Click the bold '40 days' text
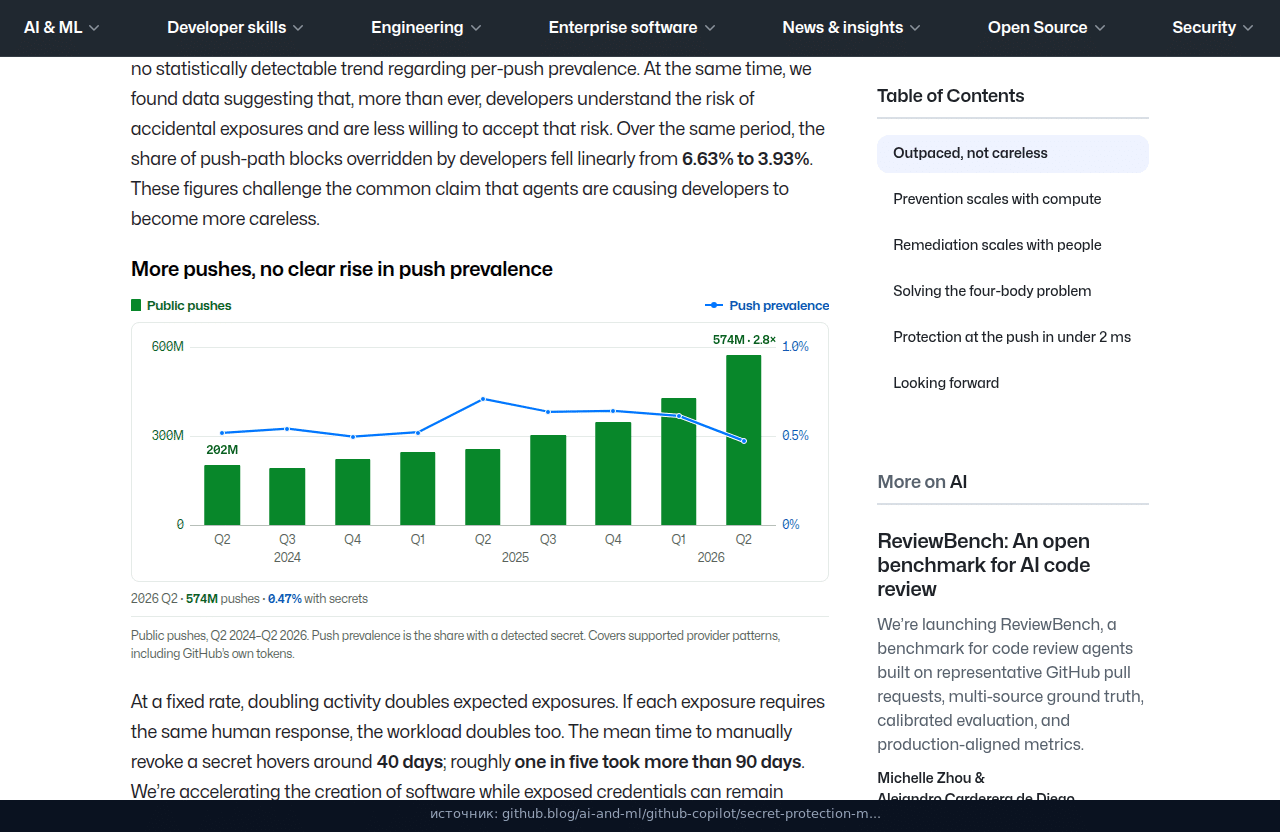1280x832 pixels. coord(409,762)
